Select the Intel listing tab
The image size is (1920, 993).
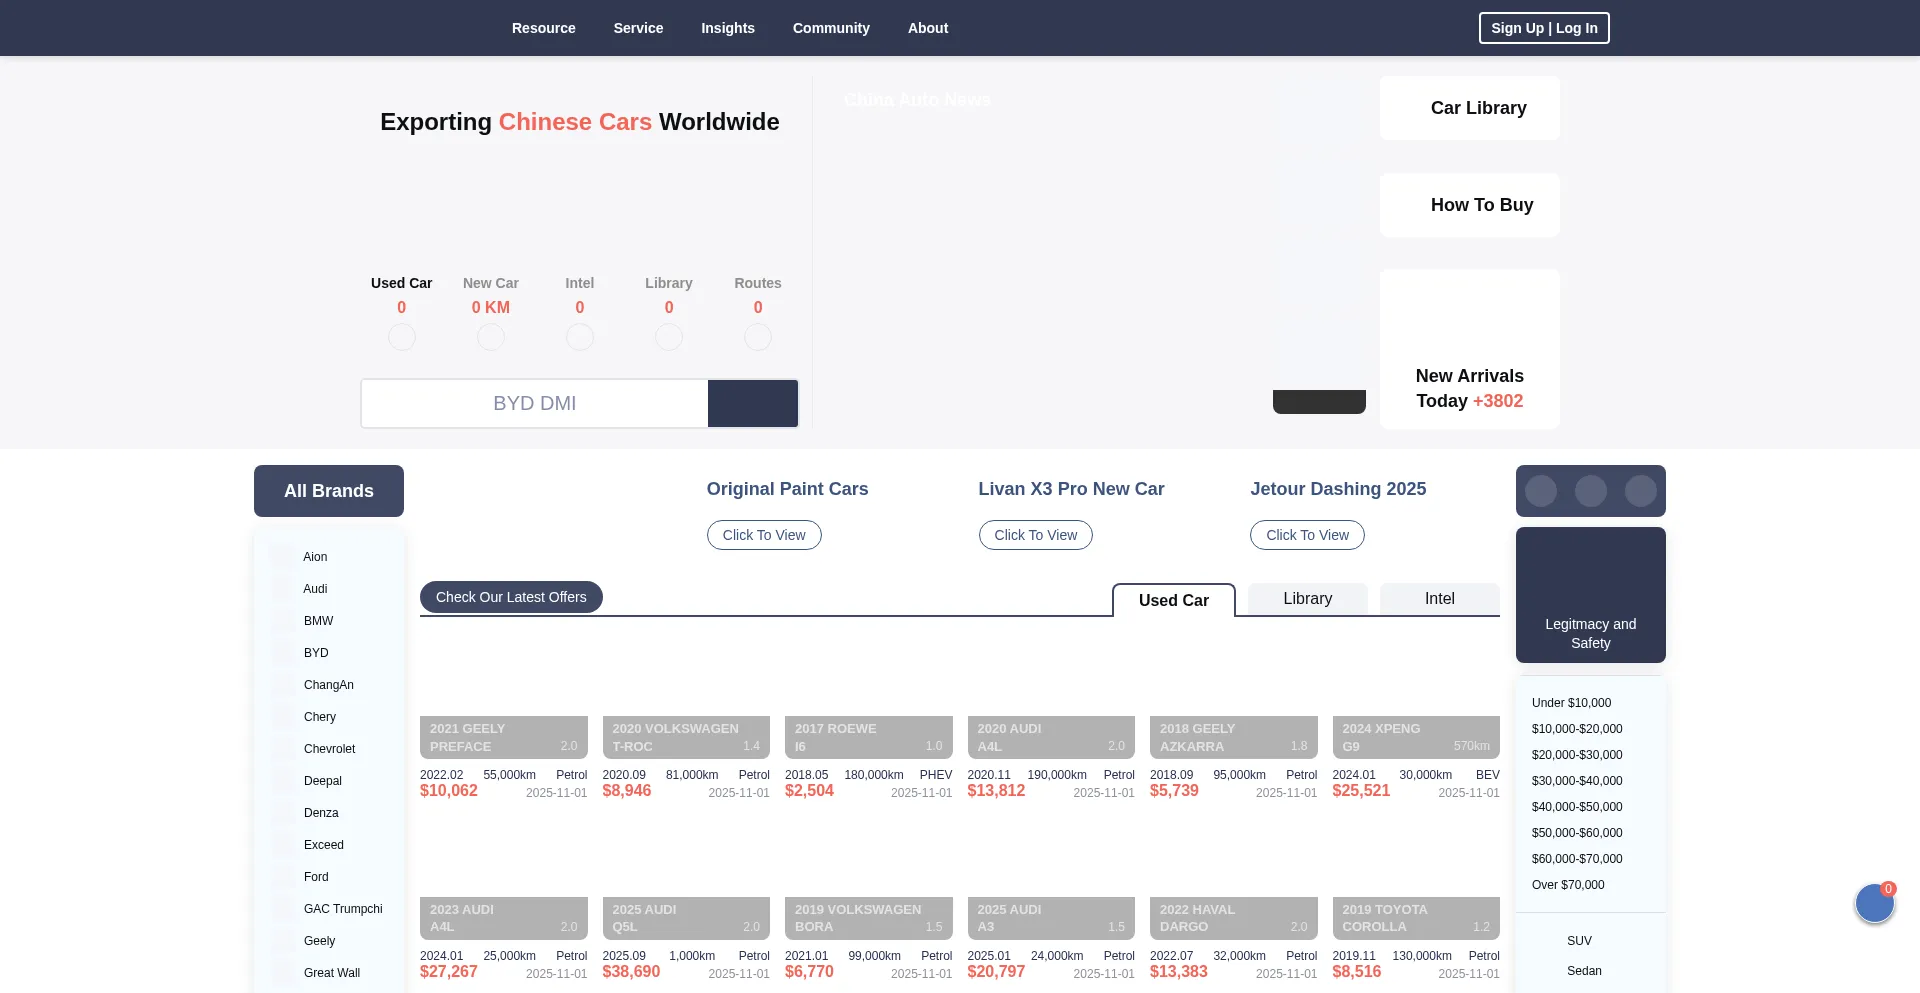1439,599
